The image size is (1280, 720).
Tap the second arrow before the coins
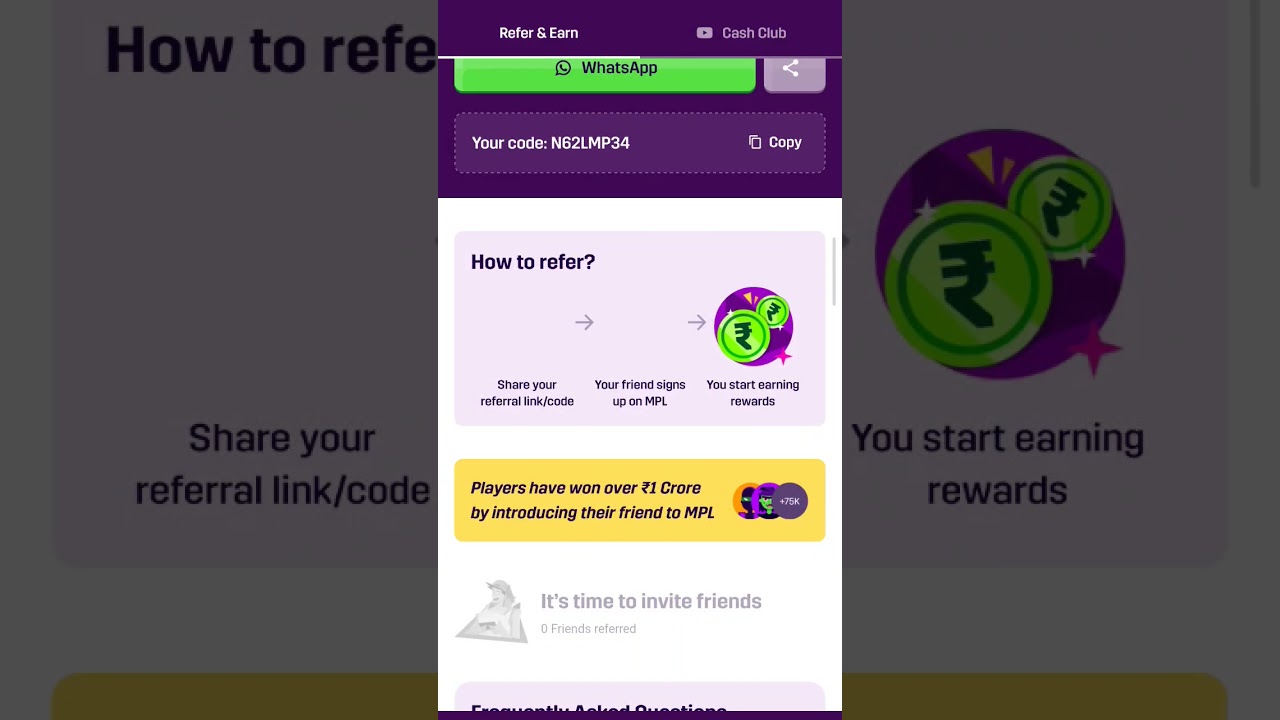[x=697, y=322]
